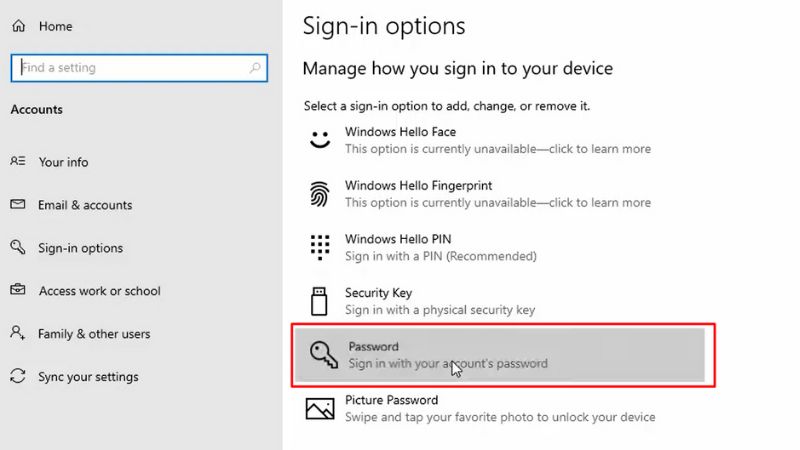The image size is (800, 450).
Task: Click the Sign-in options key icon in sidebar
Action: point(17,247)
